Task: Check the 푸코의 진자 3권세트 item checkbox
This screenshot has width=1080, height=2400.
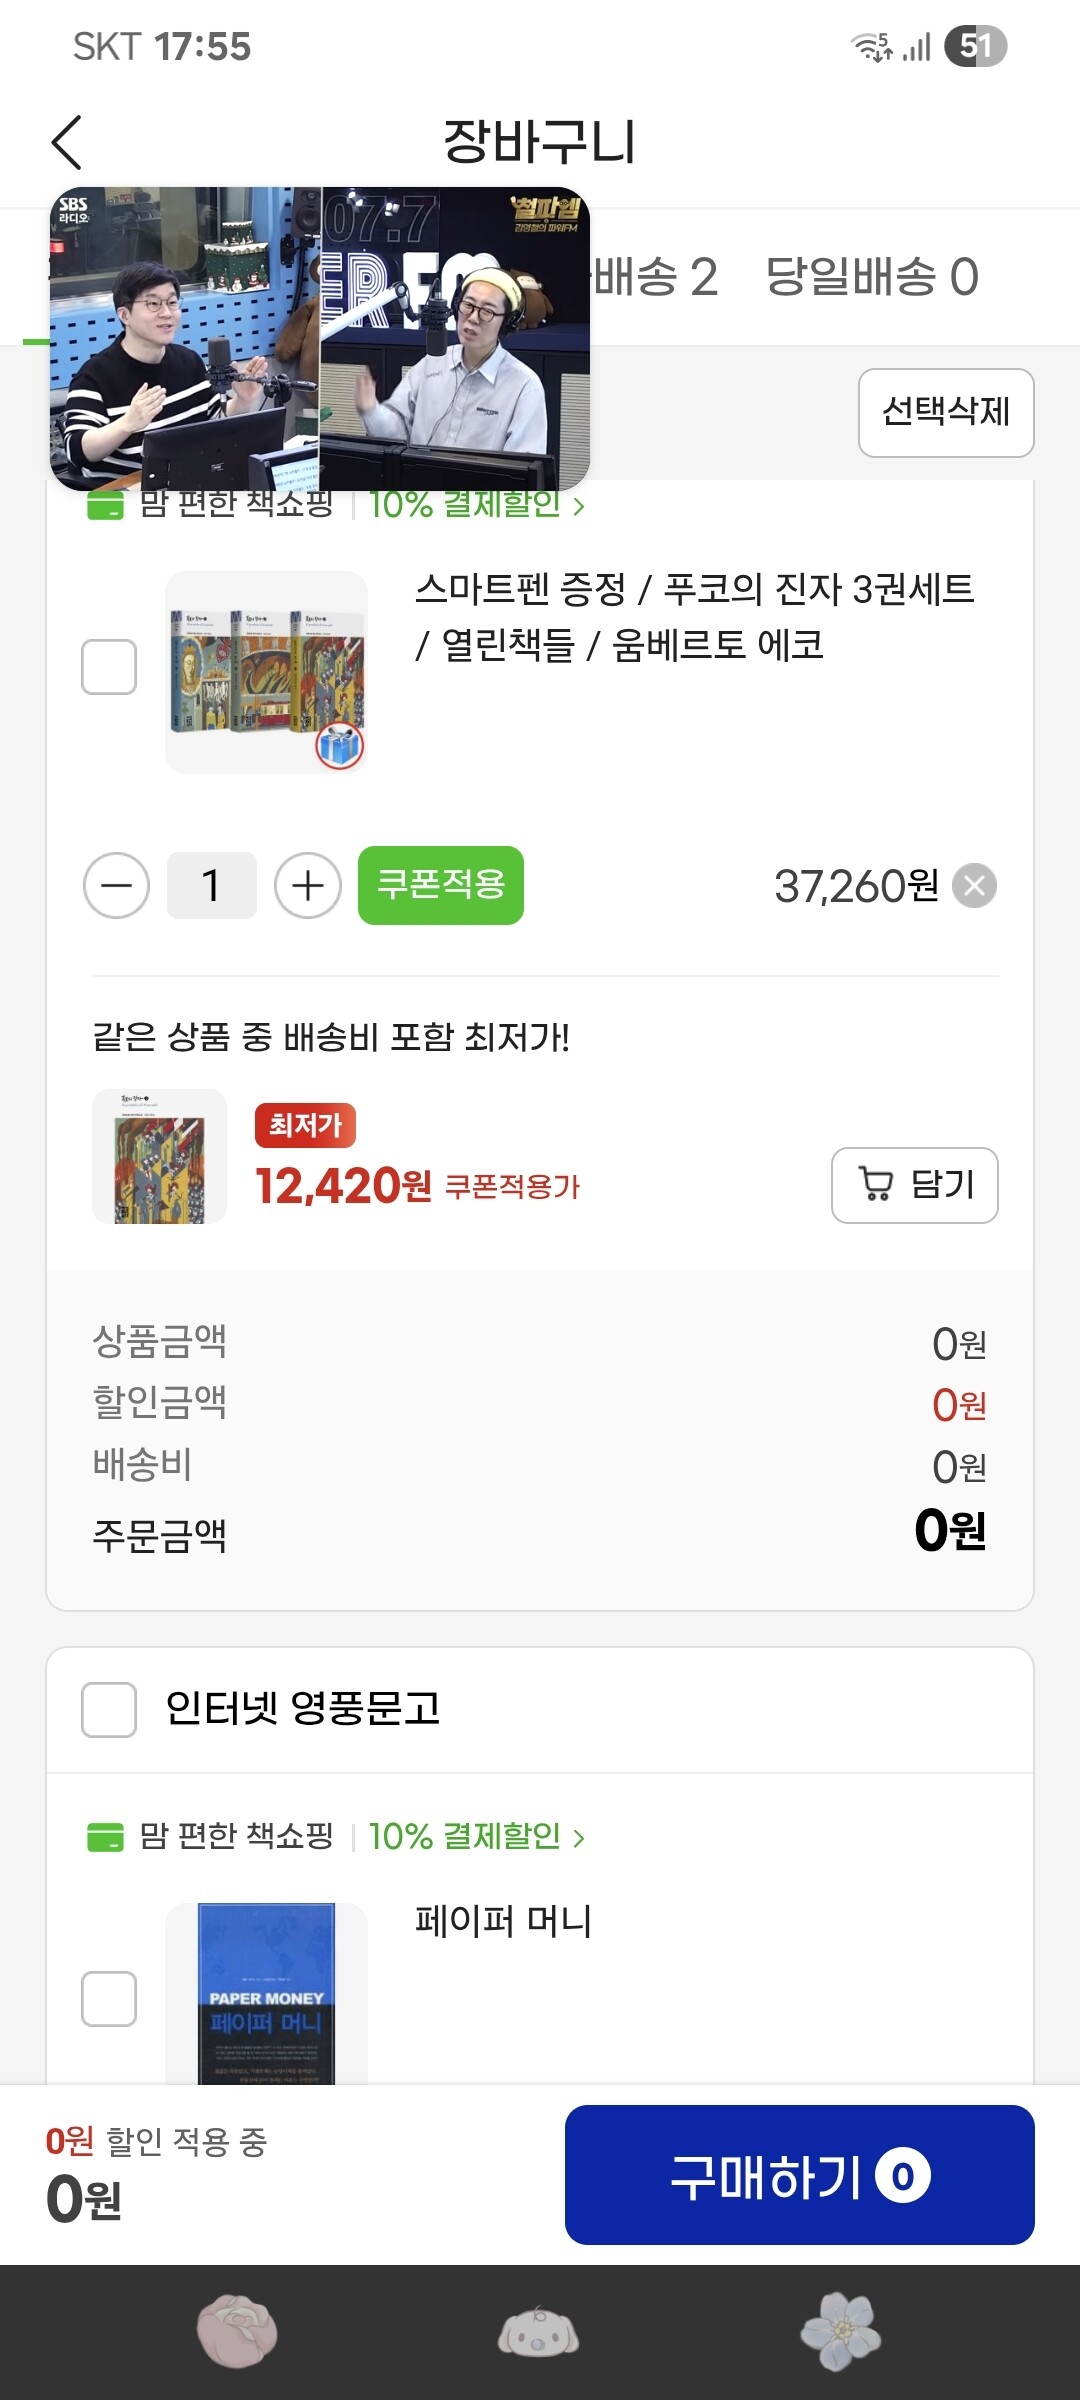Action: click(109, 667)
